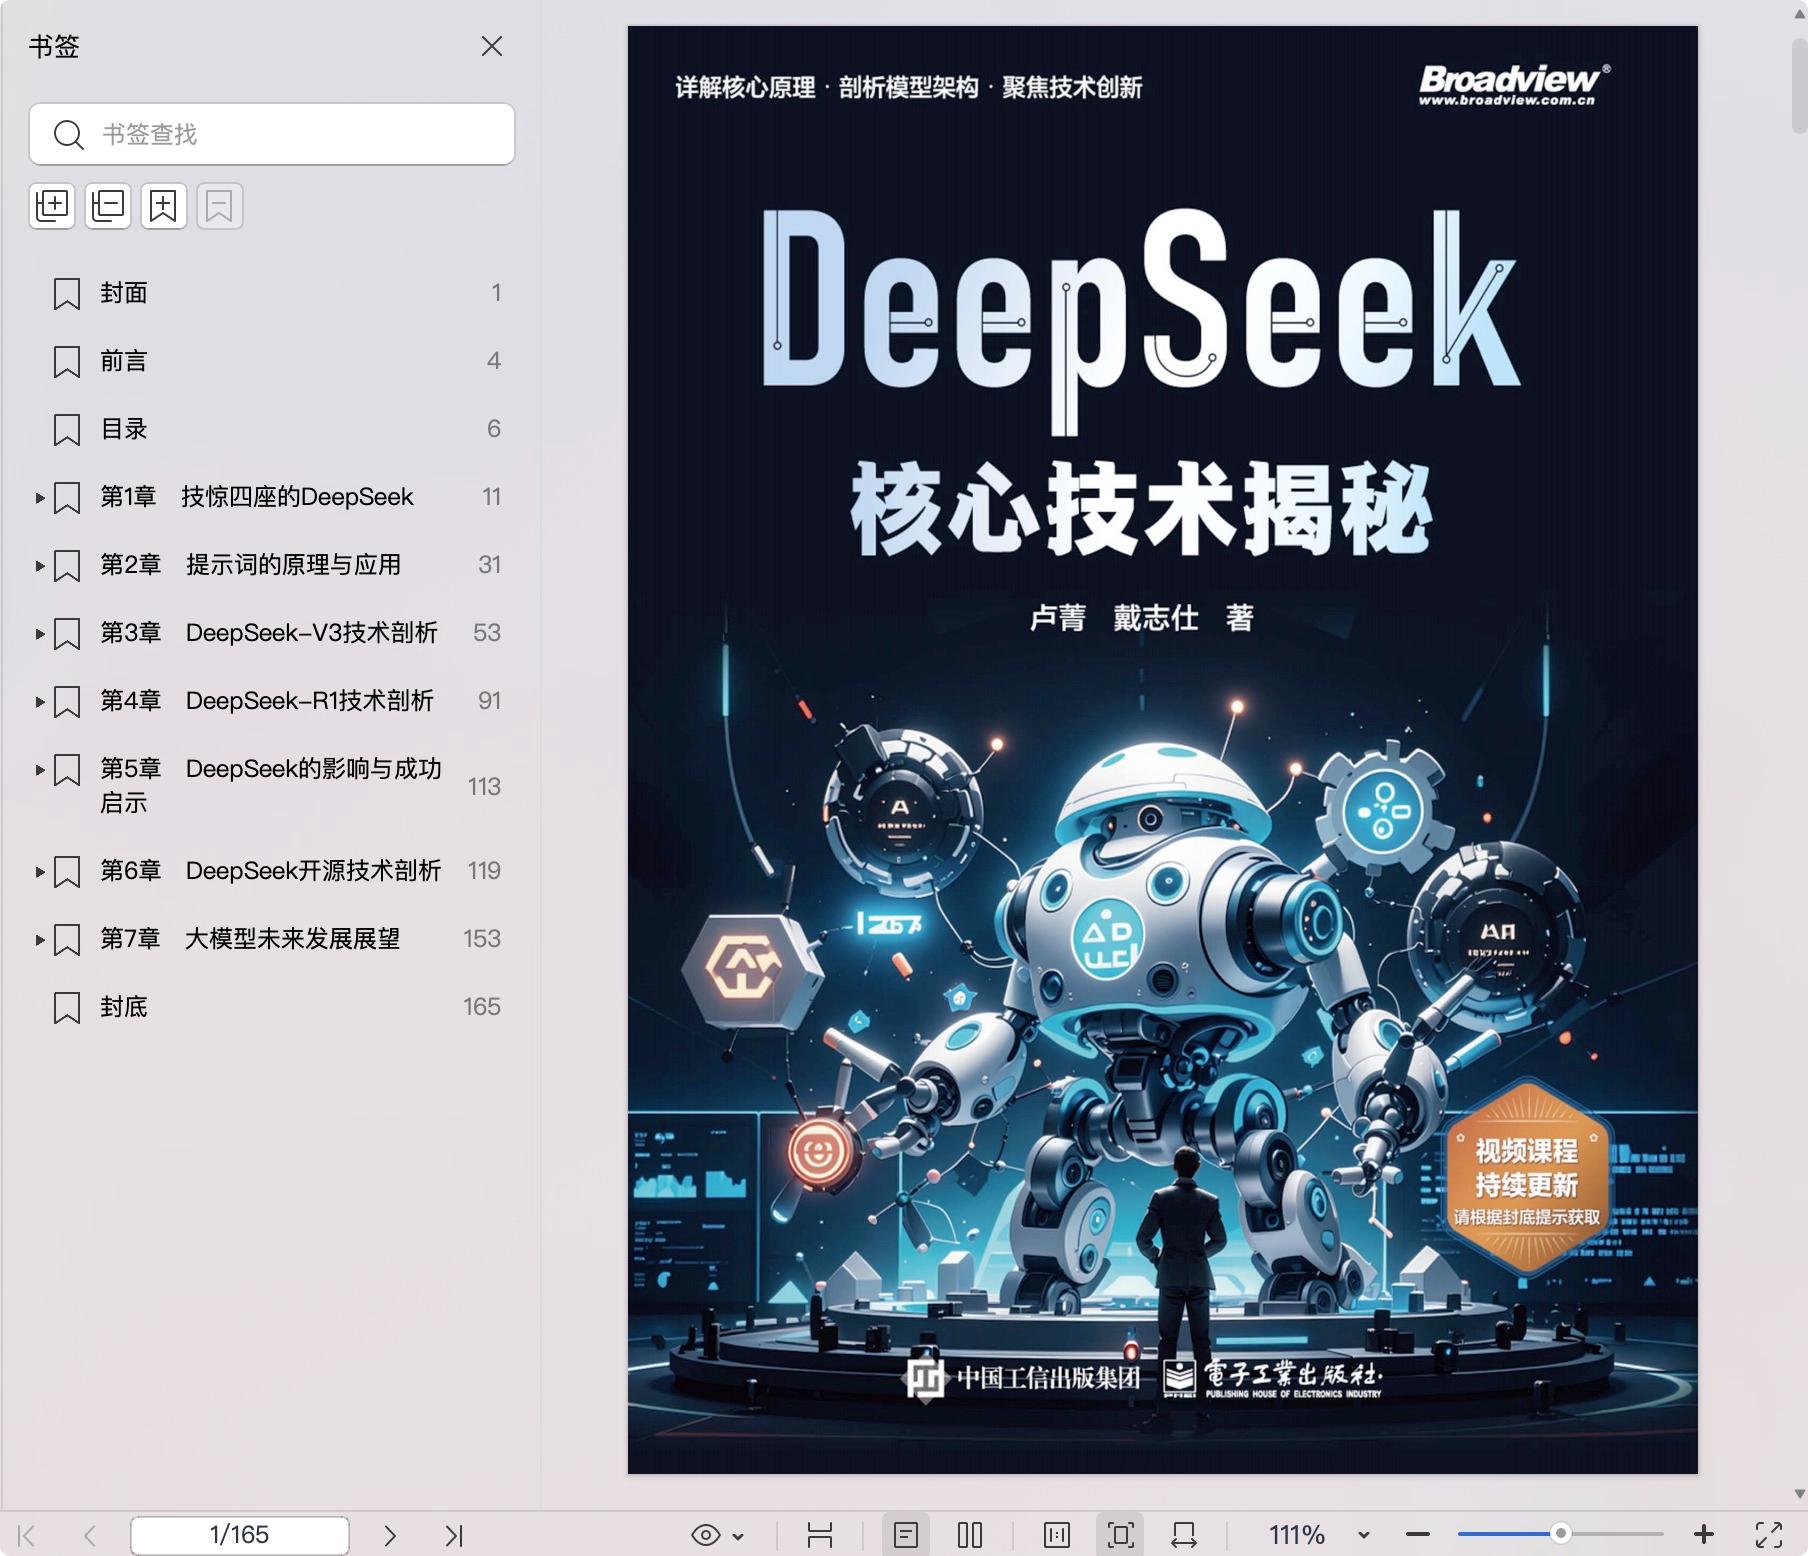Image resolution: width=1808 pixels, height=1556 pixels.
Task: Click the magnifier icon in bookmark search
Action: [x=68, y=134]
